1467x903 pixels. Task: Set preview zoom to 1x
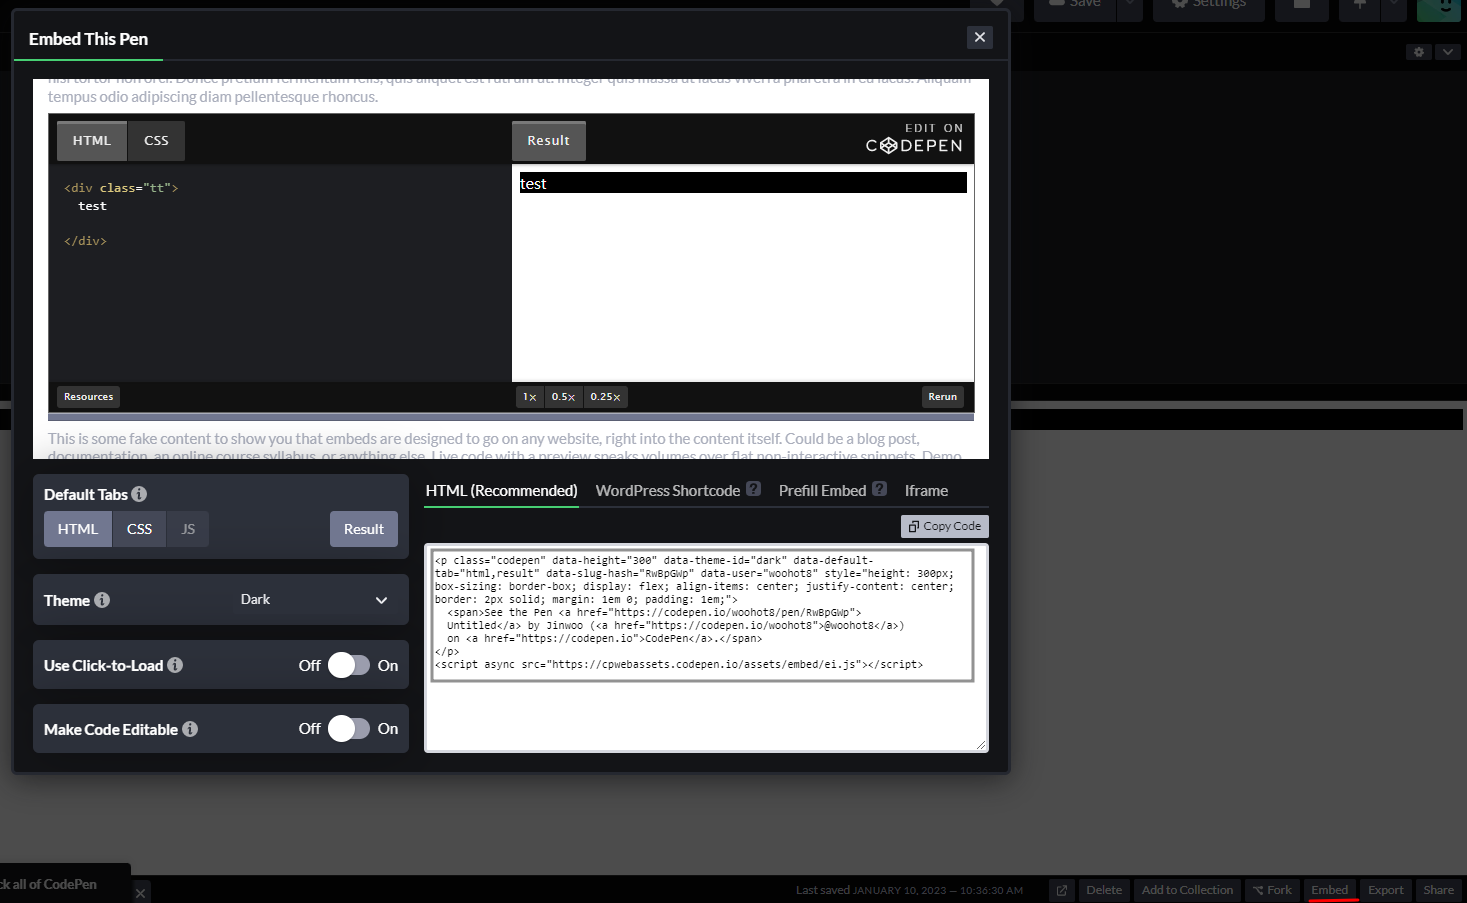point(530,397)
